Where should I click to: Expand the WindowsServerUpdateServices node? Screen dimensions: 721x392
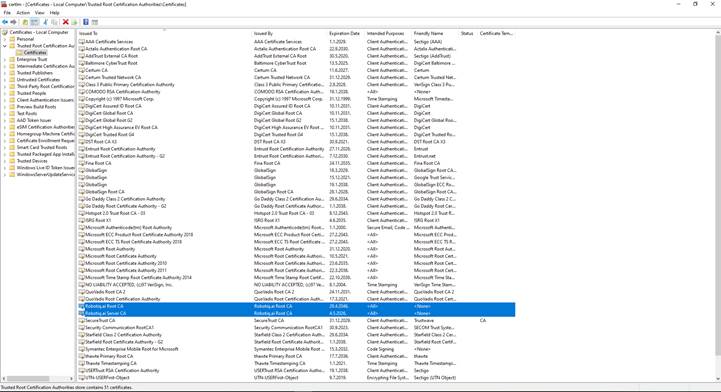(5, 174)
